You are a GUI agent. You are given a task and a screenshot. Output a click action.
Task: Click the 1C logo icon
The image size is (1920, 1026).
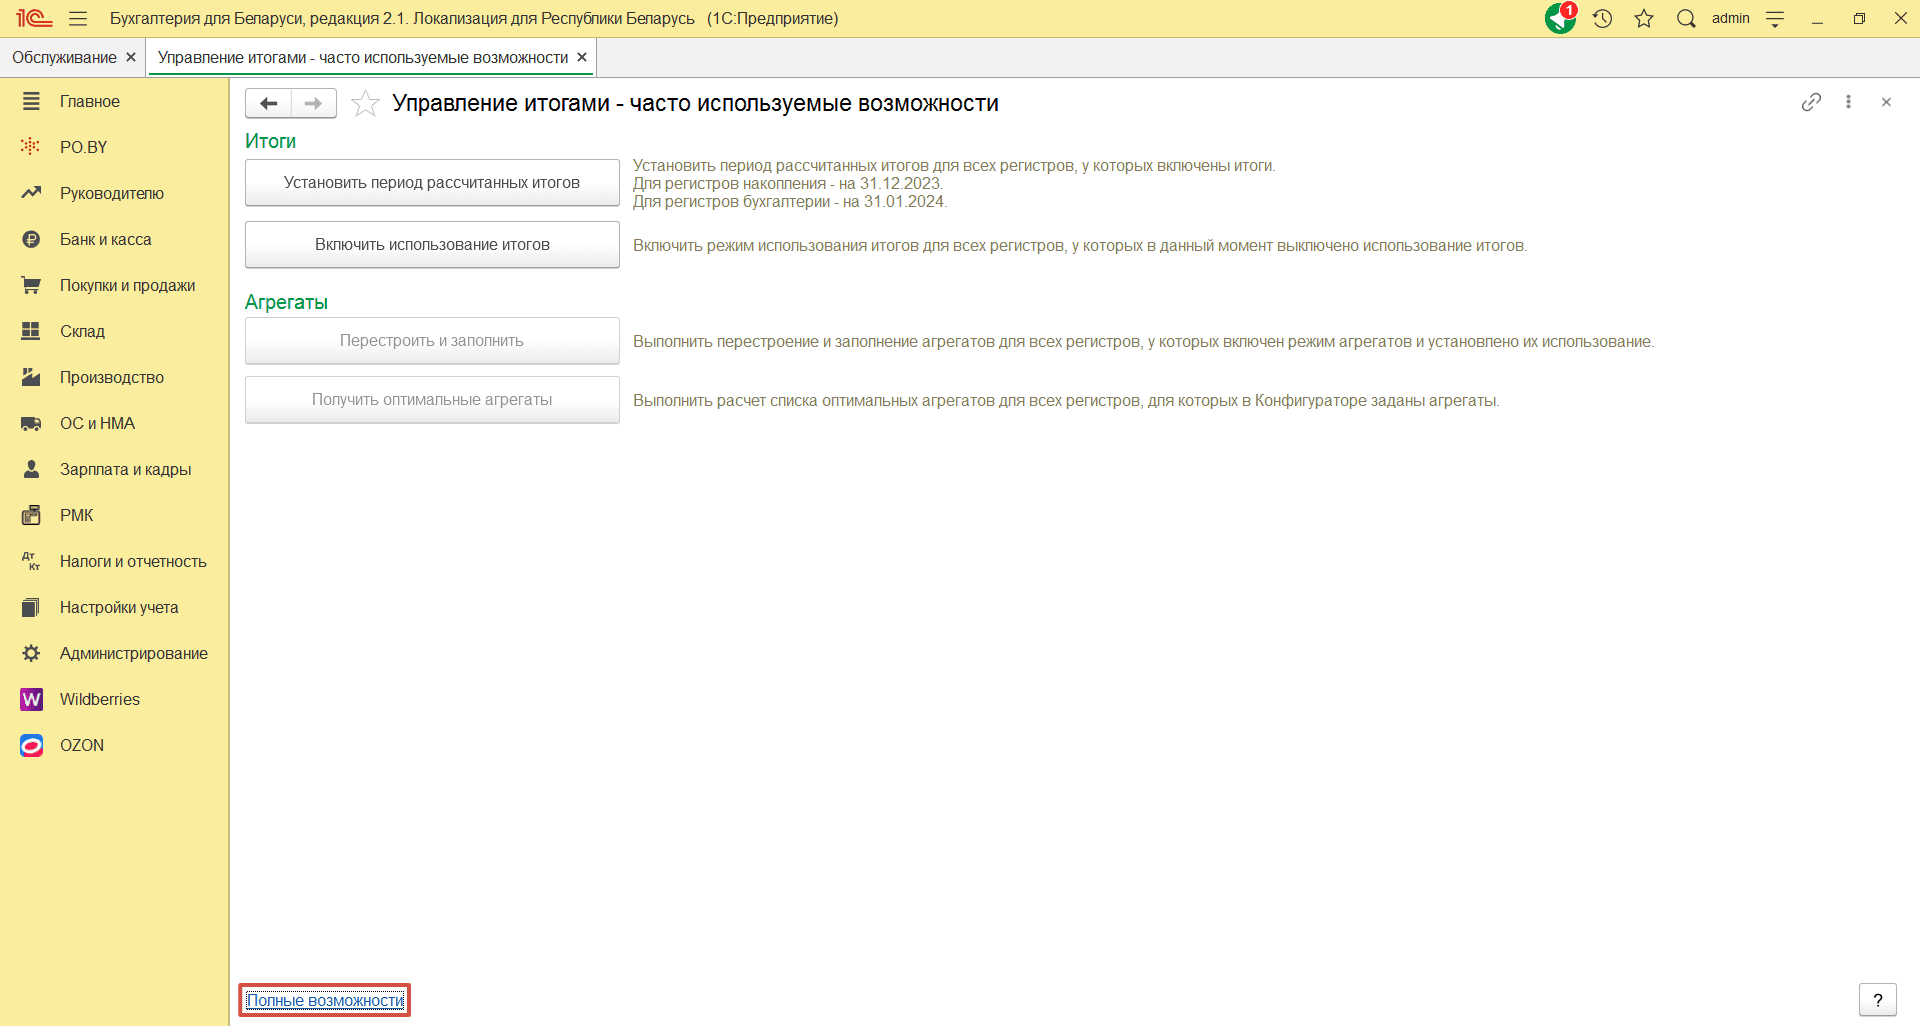click(x=34, y=19)
